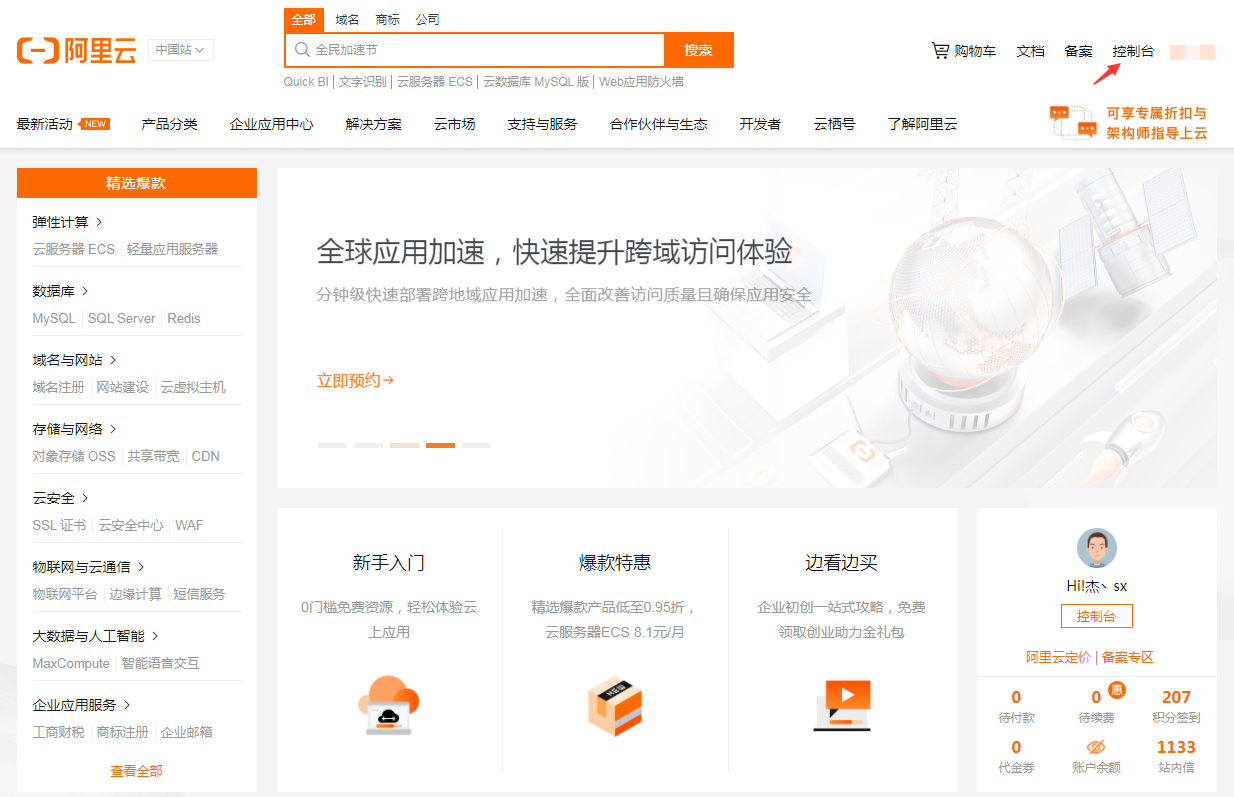
Task: Expand the 数据库 category
Action: click(60, 291)
